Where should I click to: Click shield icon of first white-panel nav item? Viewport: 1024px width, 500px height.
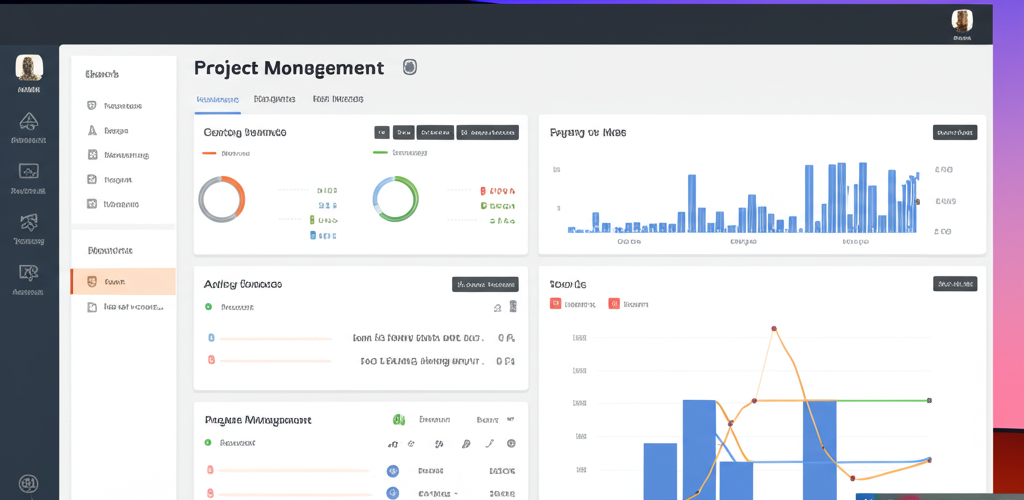(x=92, y=105)
